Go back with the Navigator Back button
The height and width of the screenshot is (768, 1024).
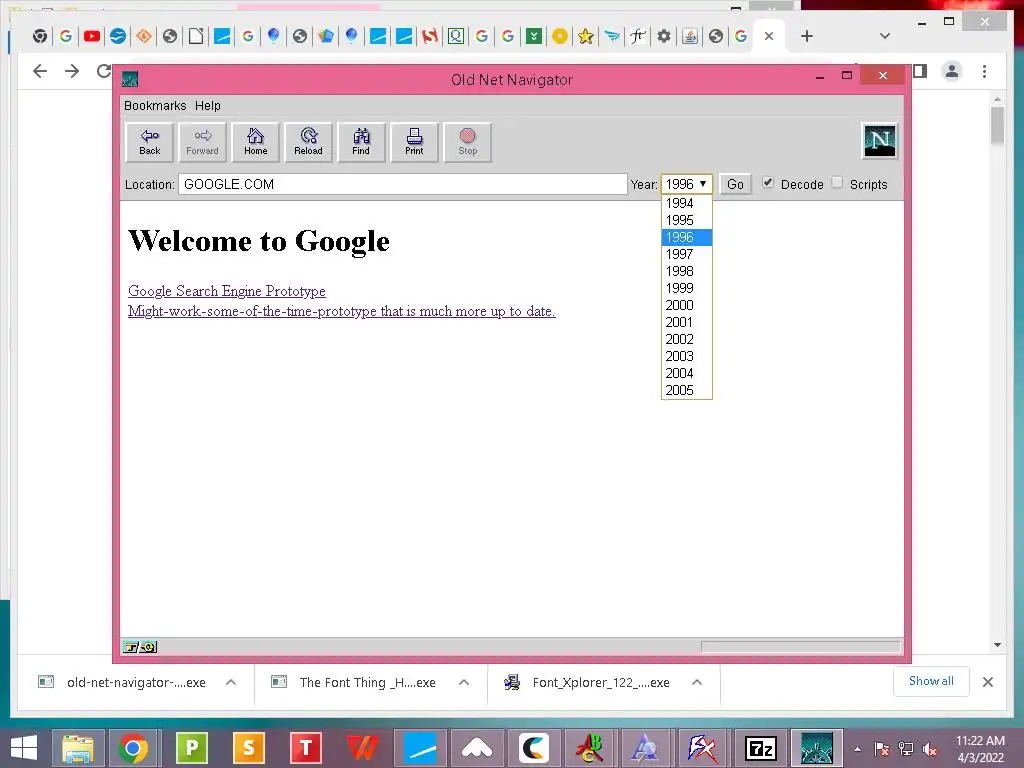point(150,142)
